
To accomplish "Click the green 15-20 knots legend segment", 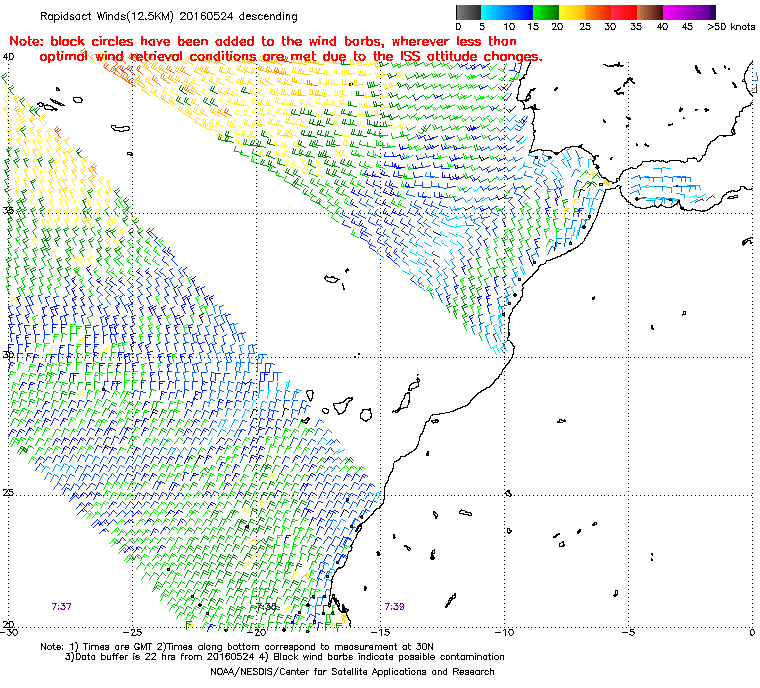I will coord(546,12).
